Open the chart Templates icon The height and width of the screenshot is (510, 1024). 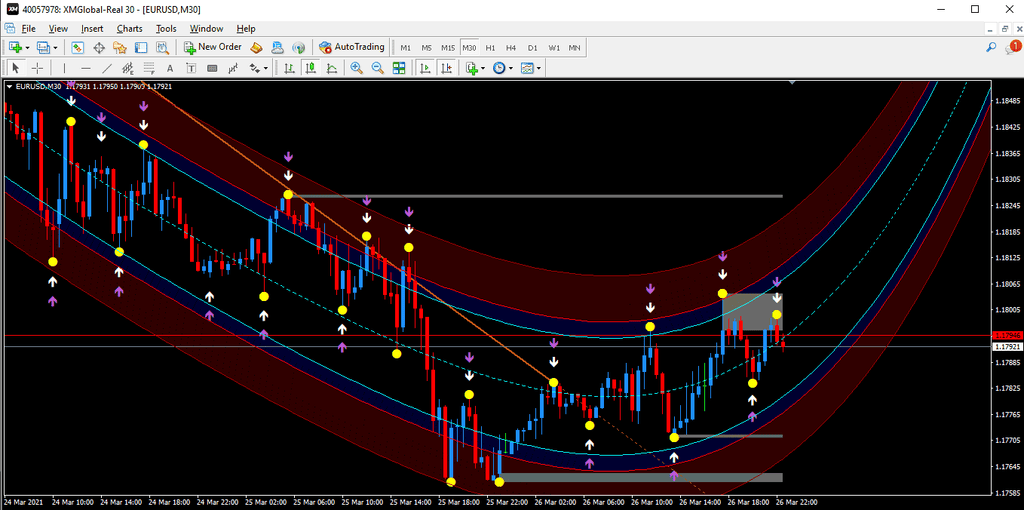tap(527, 68)
